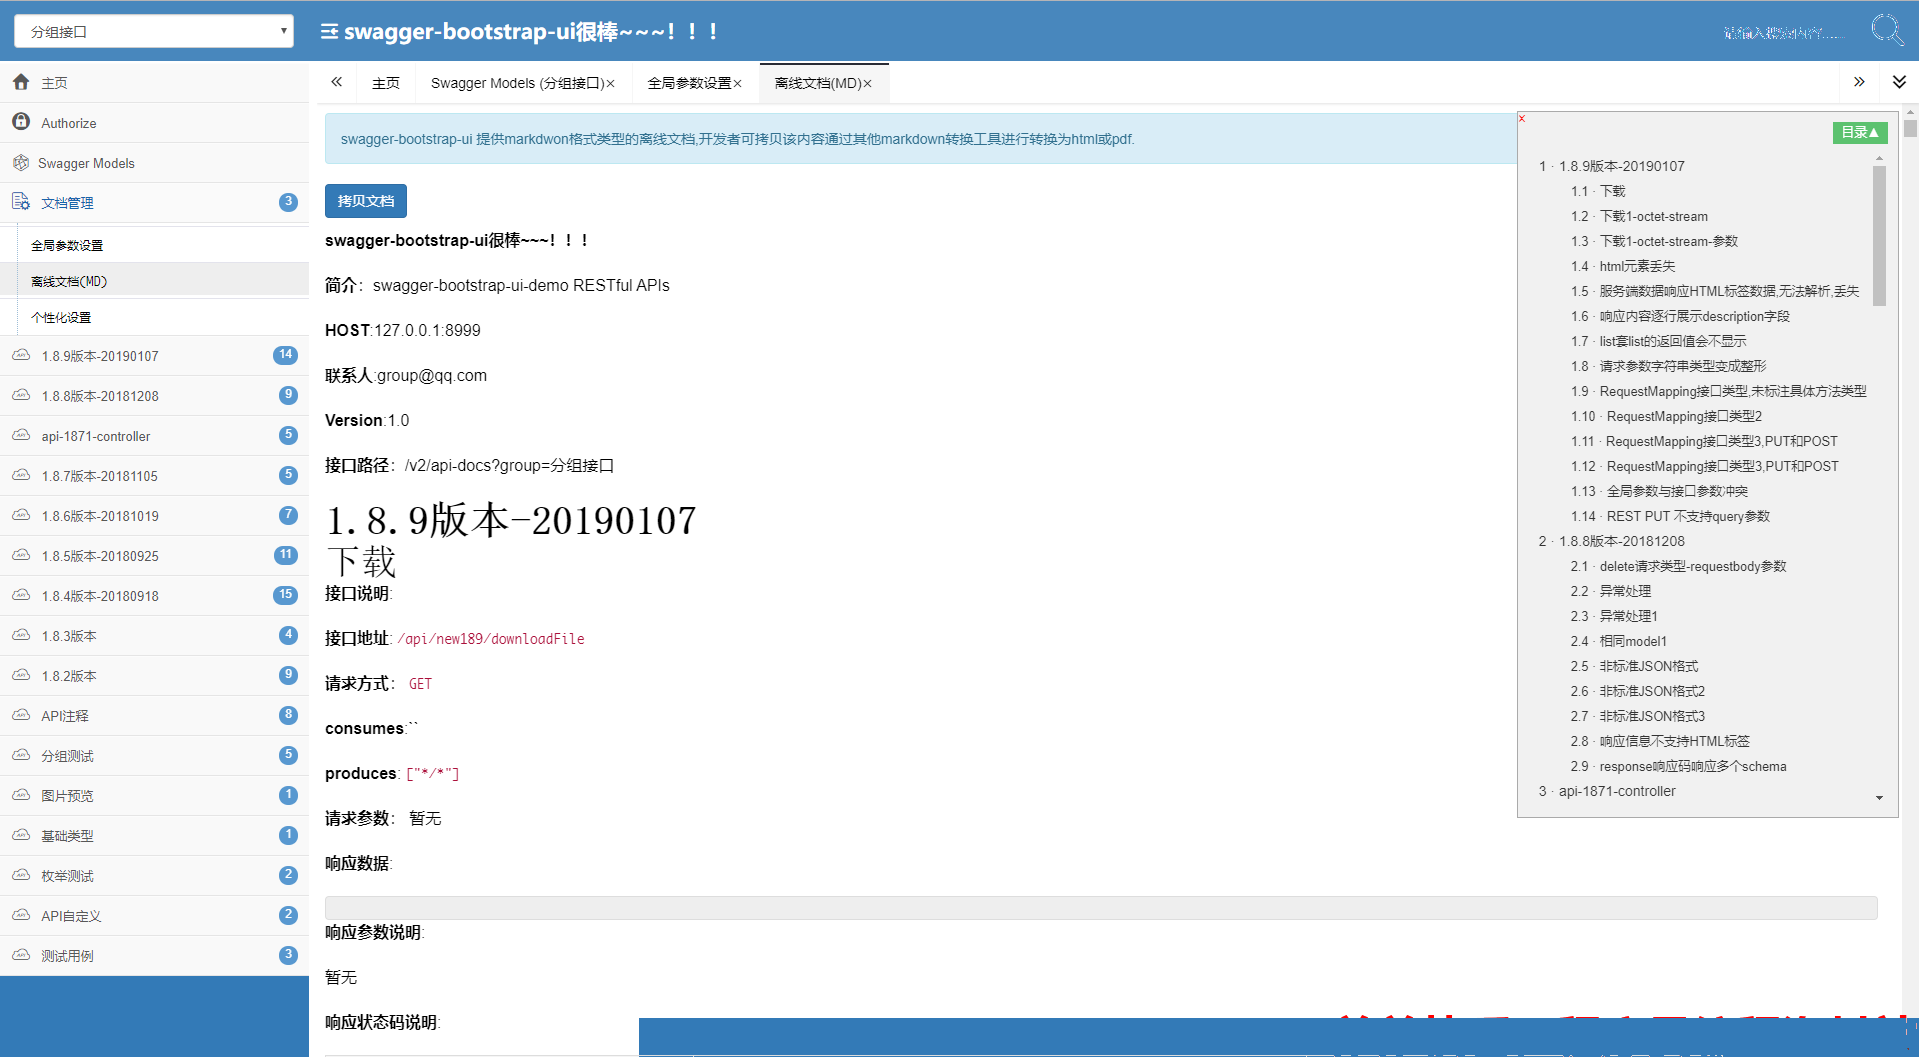Click the GET request method text

pos(420,684)
